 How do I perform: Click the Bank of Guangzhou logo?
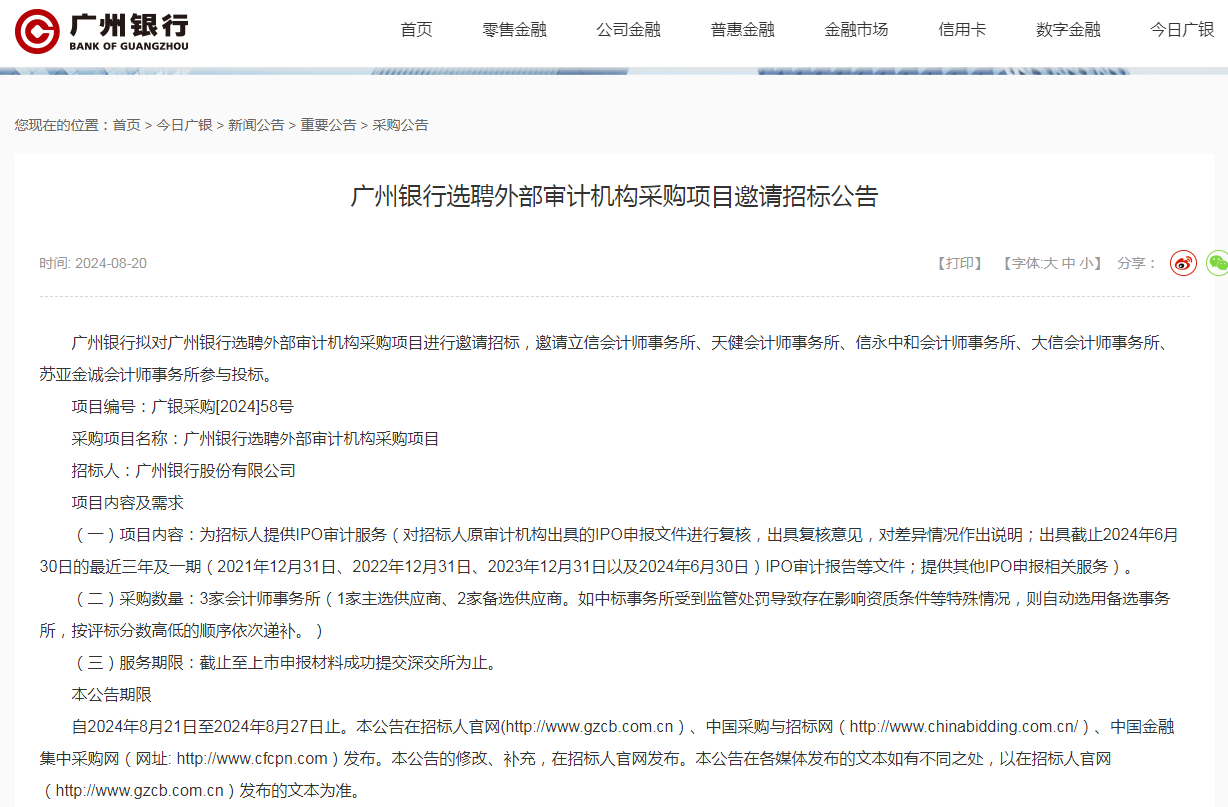[x=101, y=31]
